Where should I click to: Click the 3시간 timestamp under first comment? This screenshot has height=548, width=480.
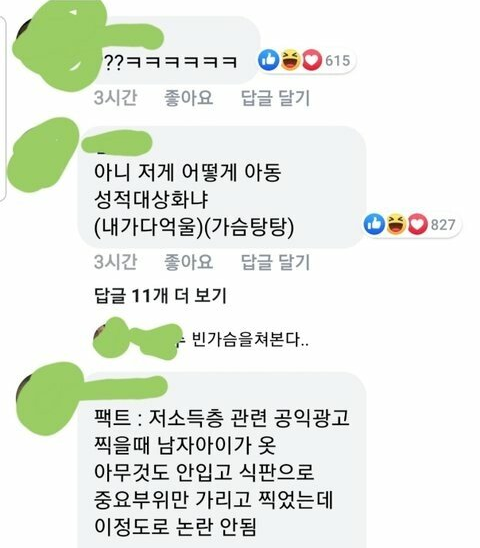pos(115,98)
